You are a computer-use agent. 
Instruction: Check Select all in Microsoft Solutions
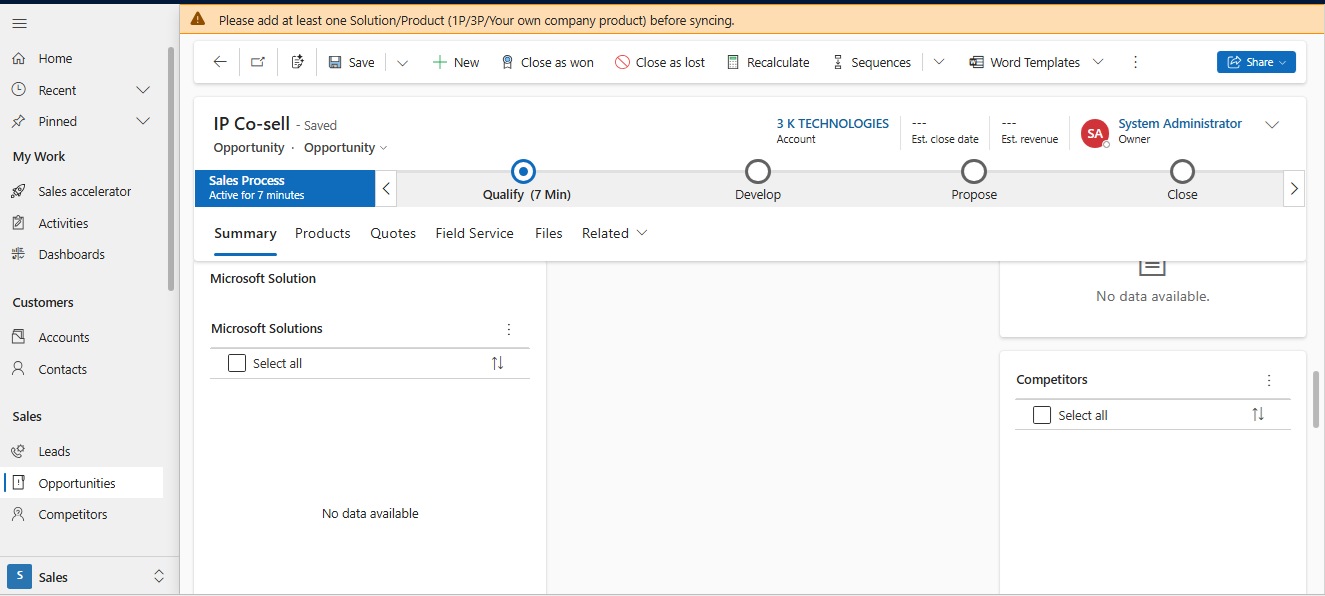pos(237,363)
